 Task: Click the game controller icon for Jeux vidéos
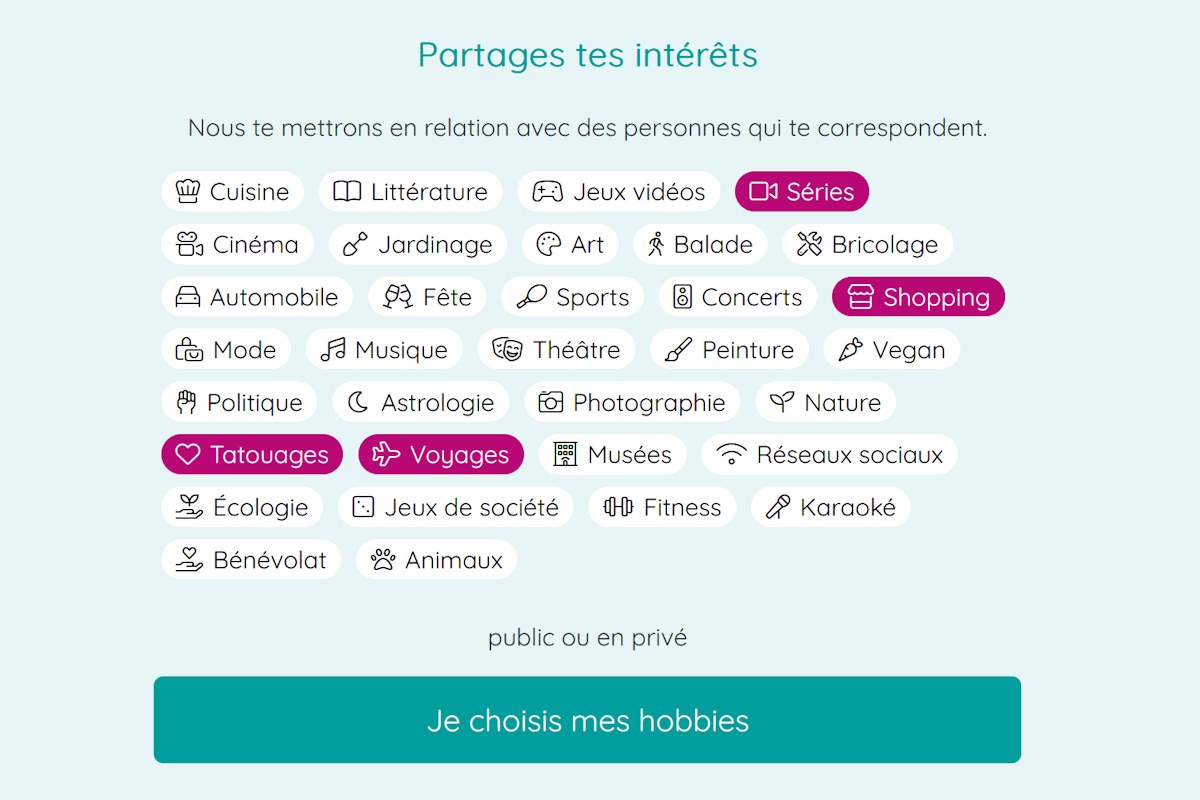pyautogui.click(x=547, y=192)
